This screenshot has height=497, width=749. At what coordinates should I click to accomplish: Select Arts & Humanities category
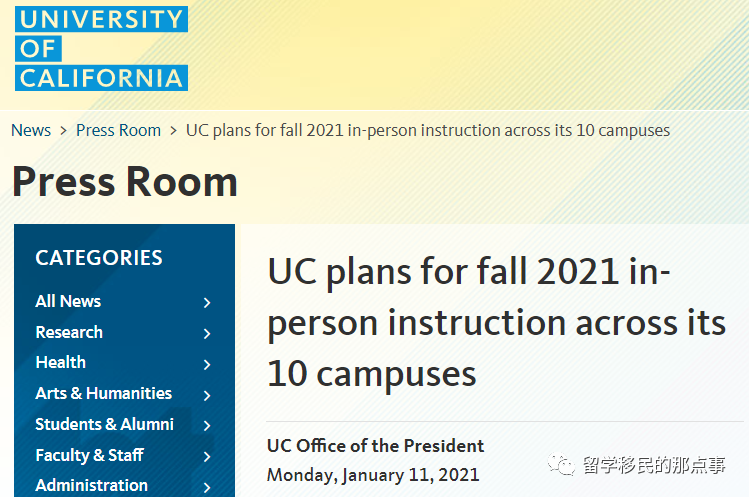[x=103, y=393]
